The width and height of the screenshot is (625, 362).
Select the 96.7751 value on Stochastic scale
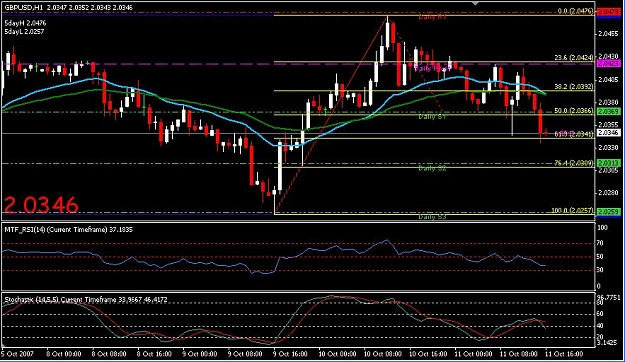coord(608,297)
